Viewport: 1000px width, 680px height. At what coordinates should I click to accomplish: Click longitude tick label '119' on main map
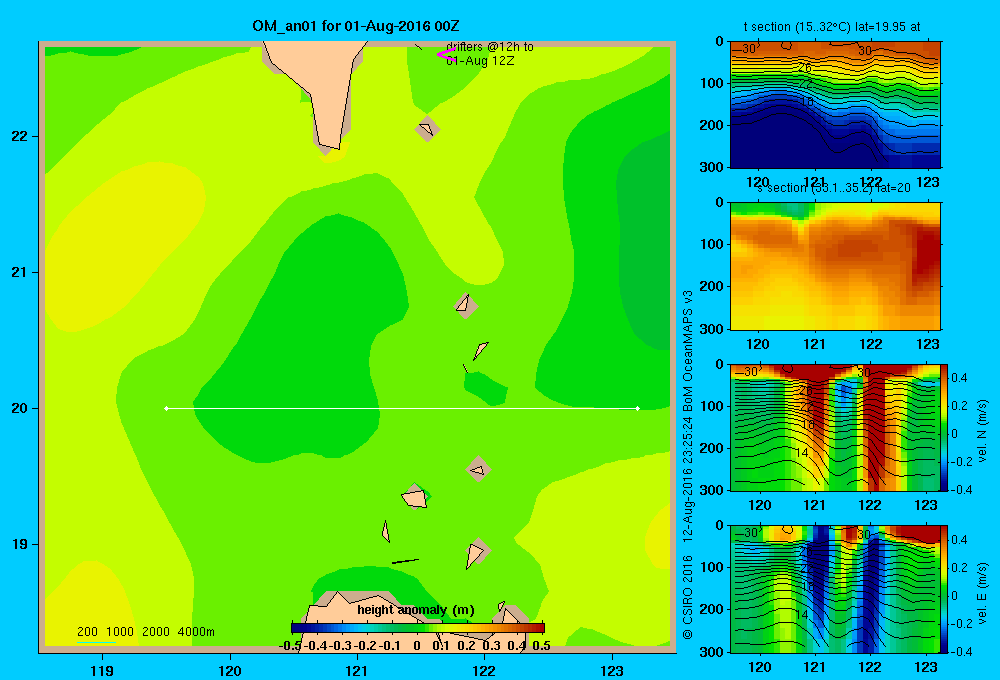102,670
